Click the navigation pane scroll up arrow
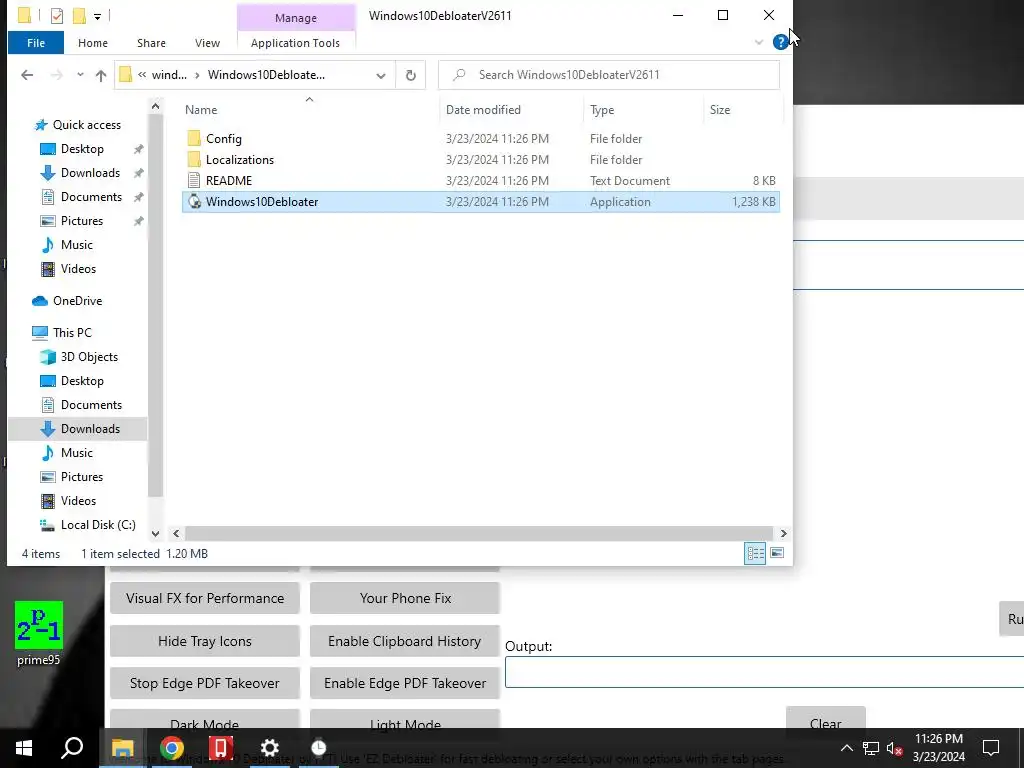 [155, 105]
